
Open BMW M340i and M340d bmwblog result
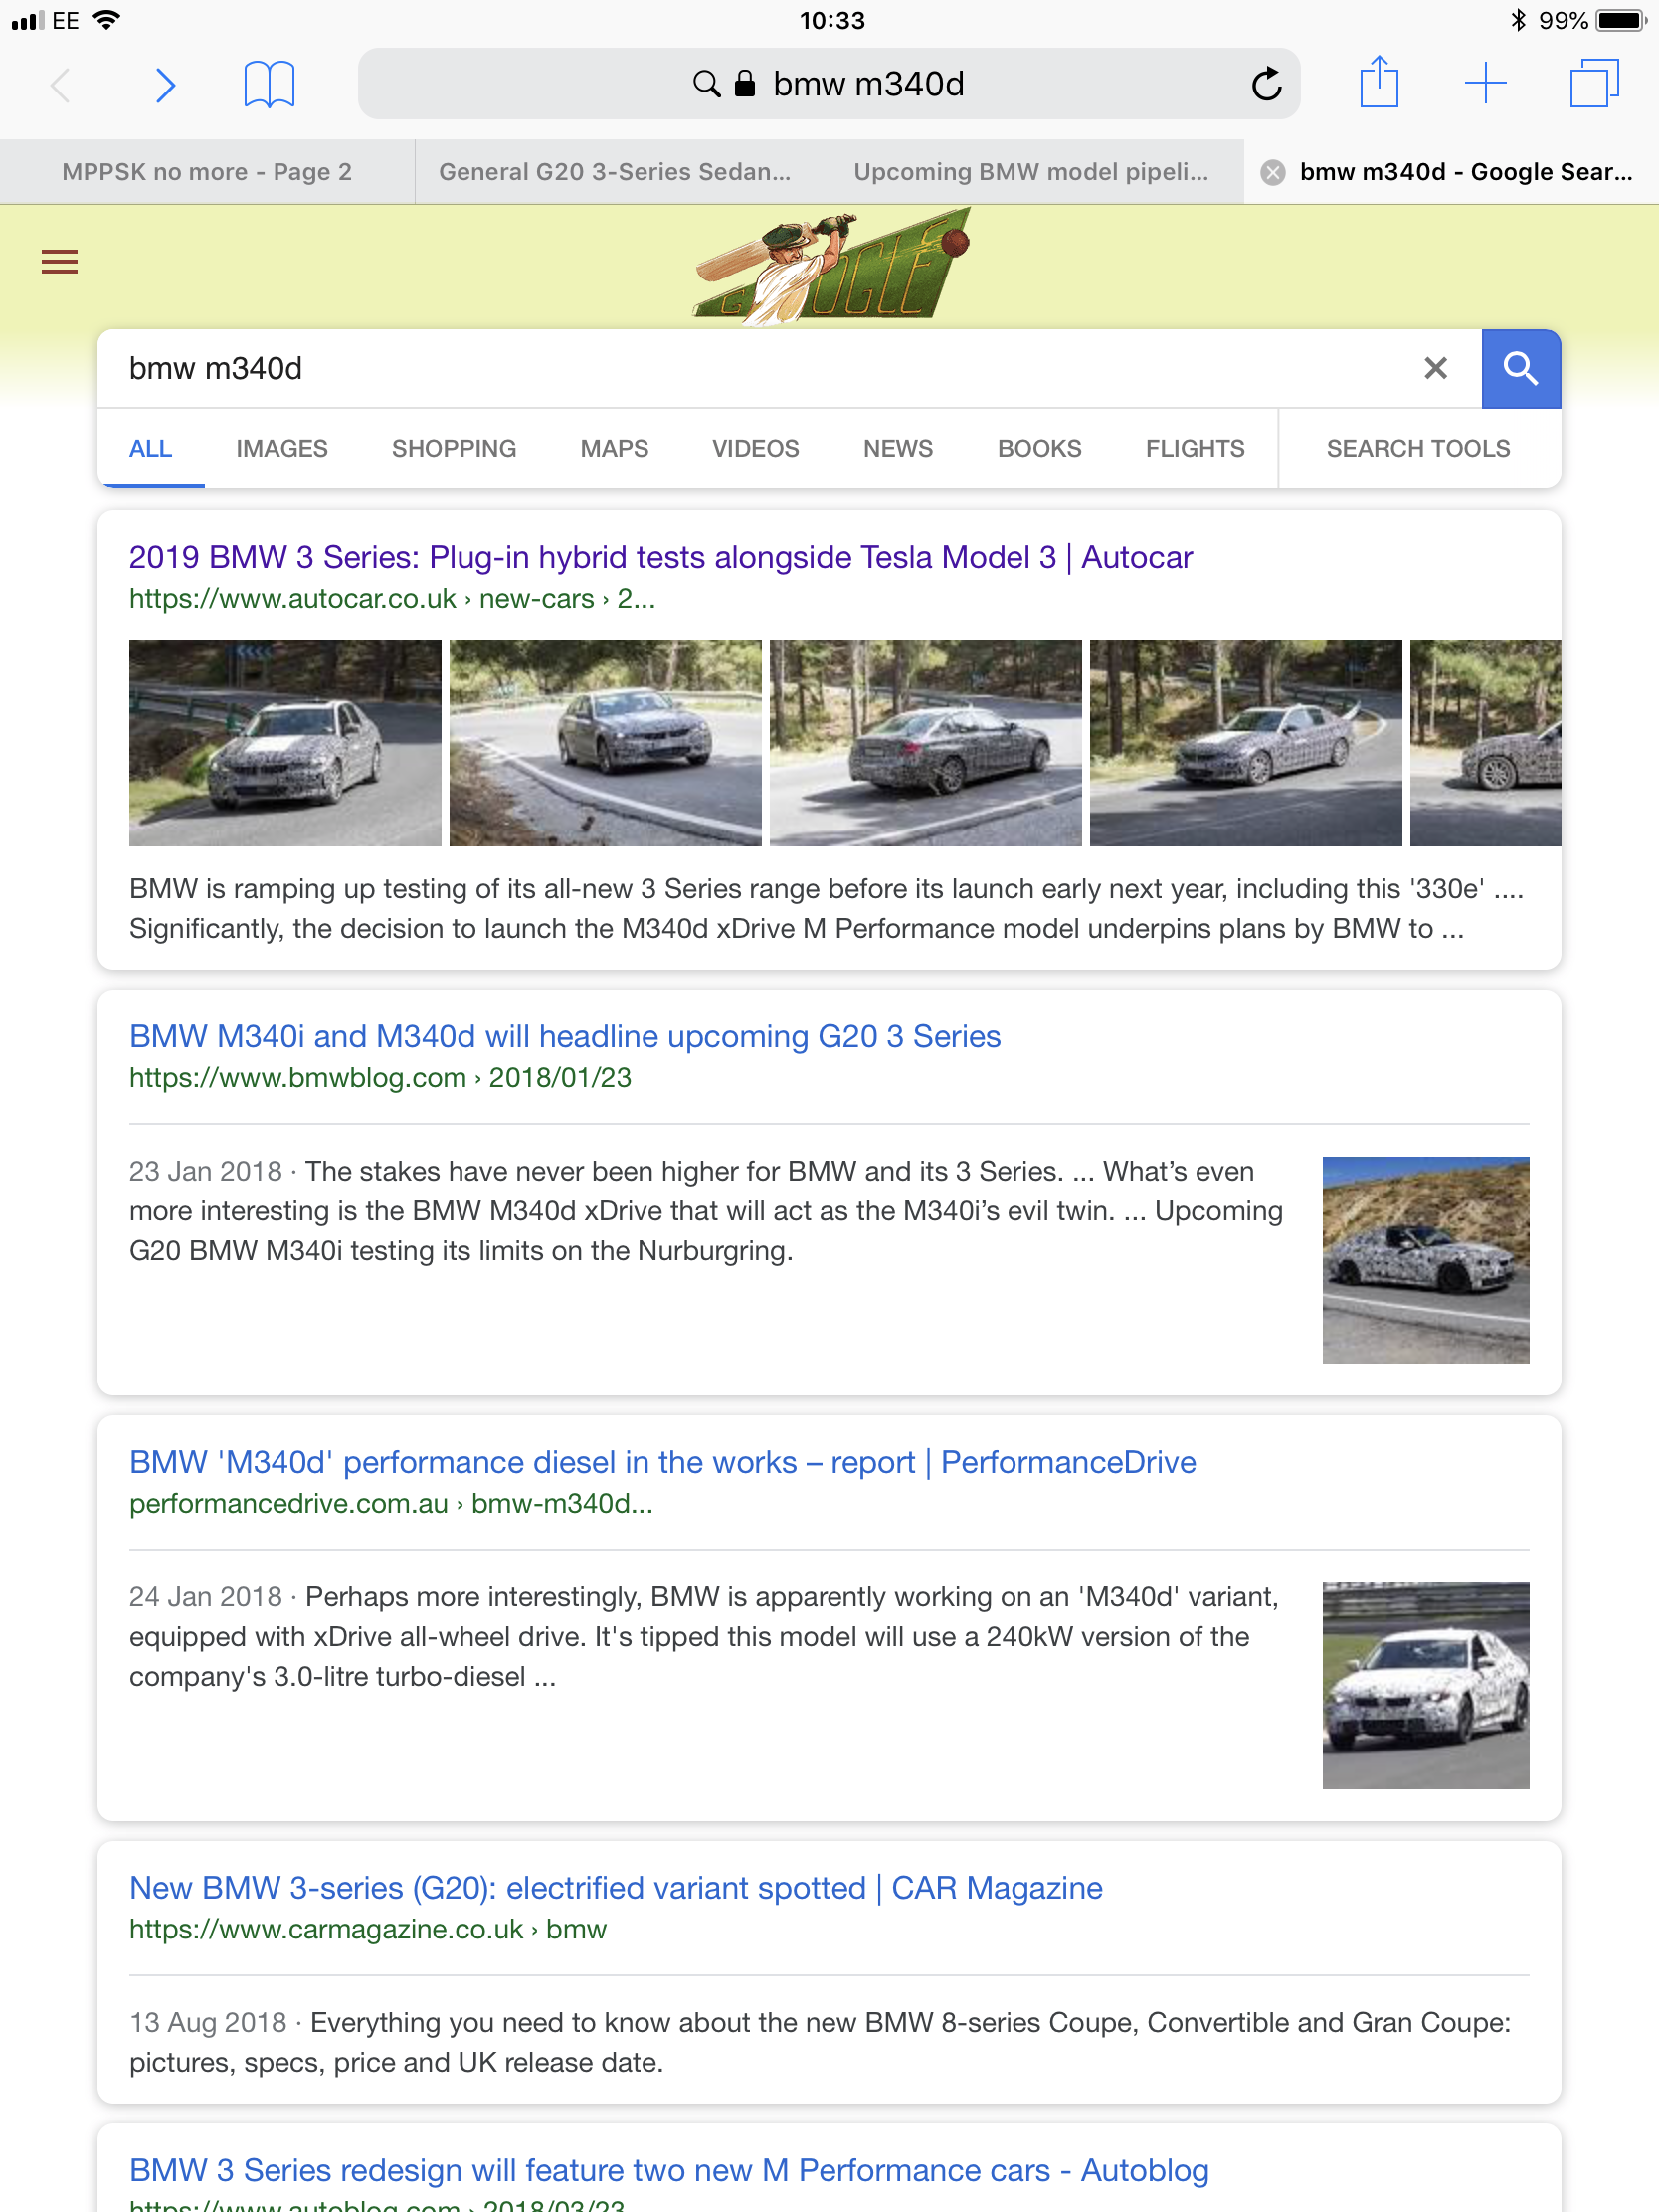(565, 1037)
